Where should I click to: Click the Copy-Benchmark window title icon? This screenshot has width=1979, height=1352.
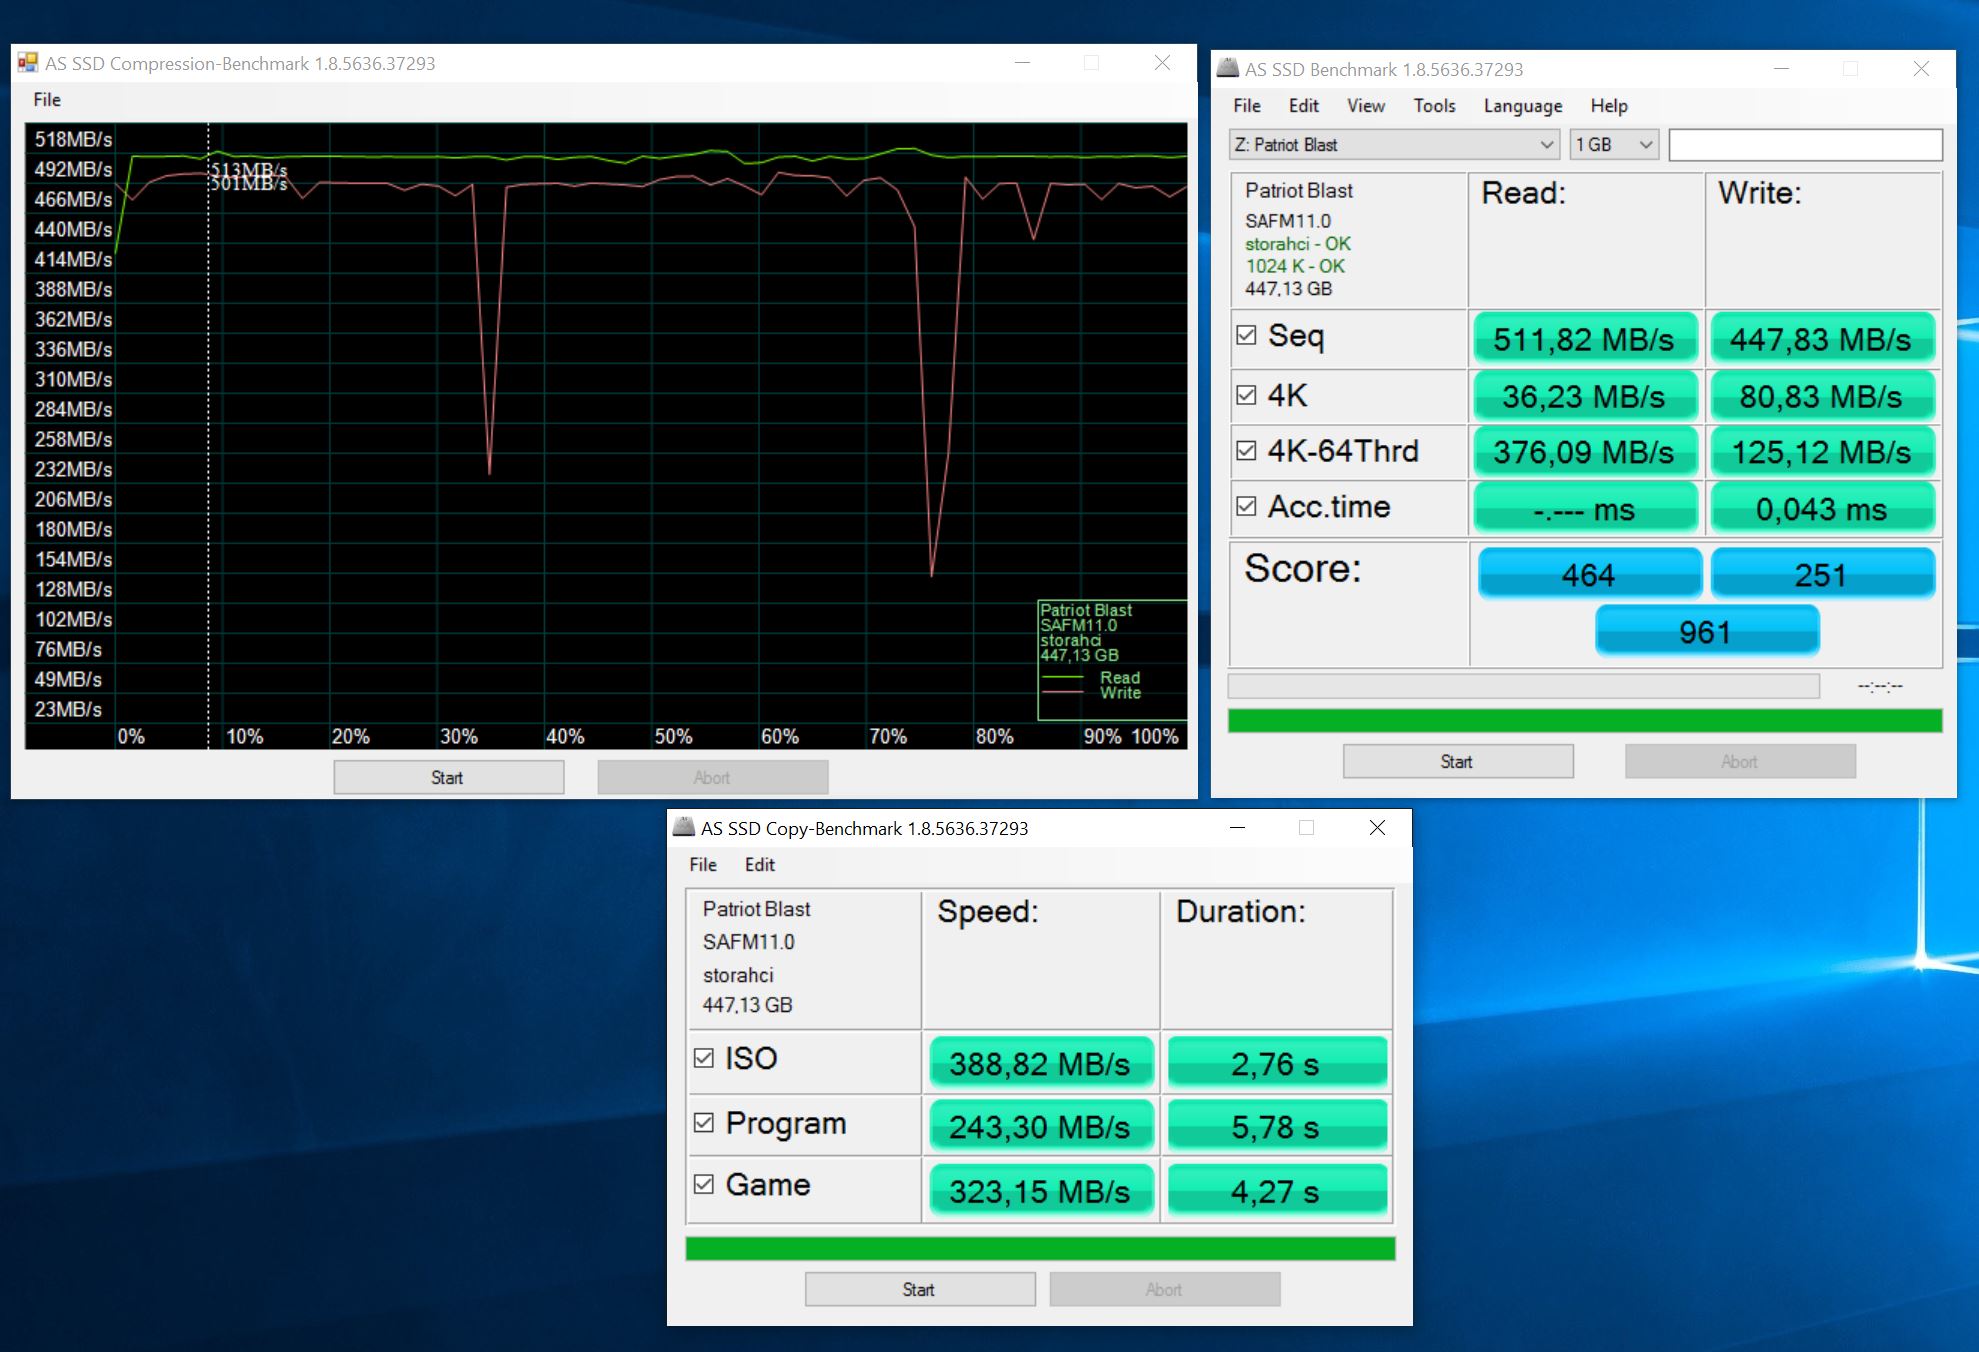pos(684,828)
